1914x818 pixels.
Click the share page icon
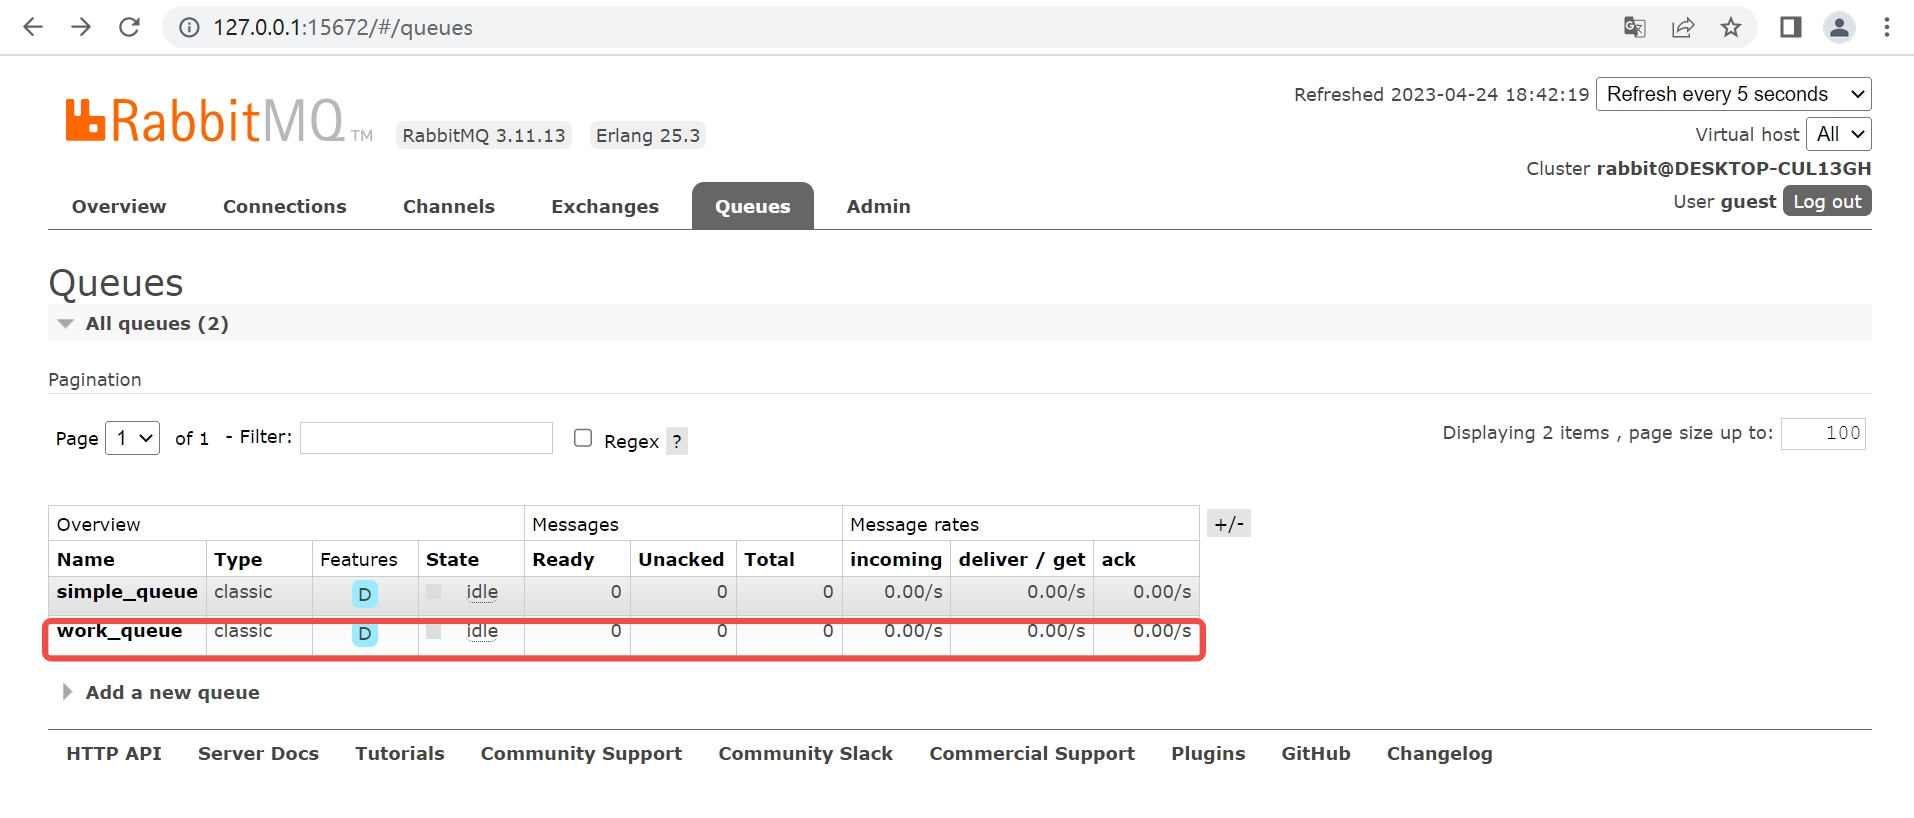point(1683,27)
